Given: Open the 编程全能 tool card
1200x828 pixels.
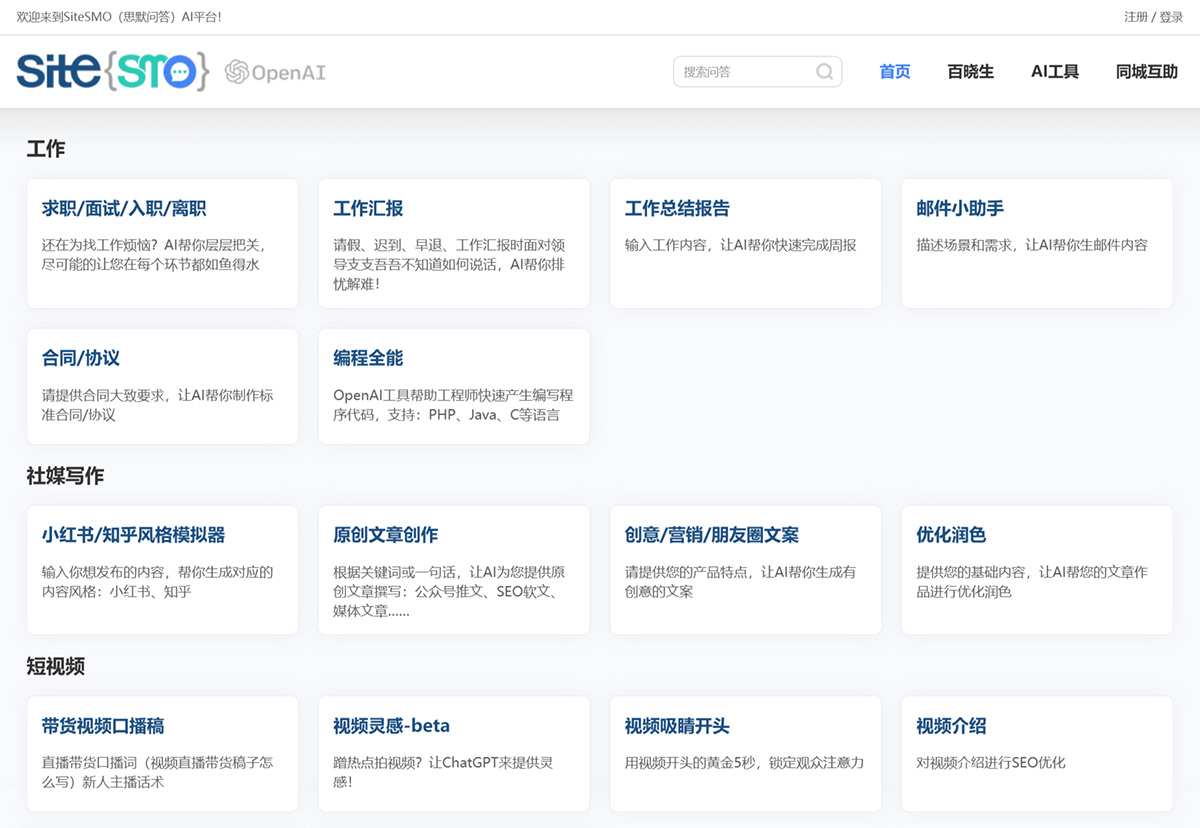Looking at the screenshot, I should coord(454,386).
